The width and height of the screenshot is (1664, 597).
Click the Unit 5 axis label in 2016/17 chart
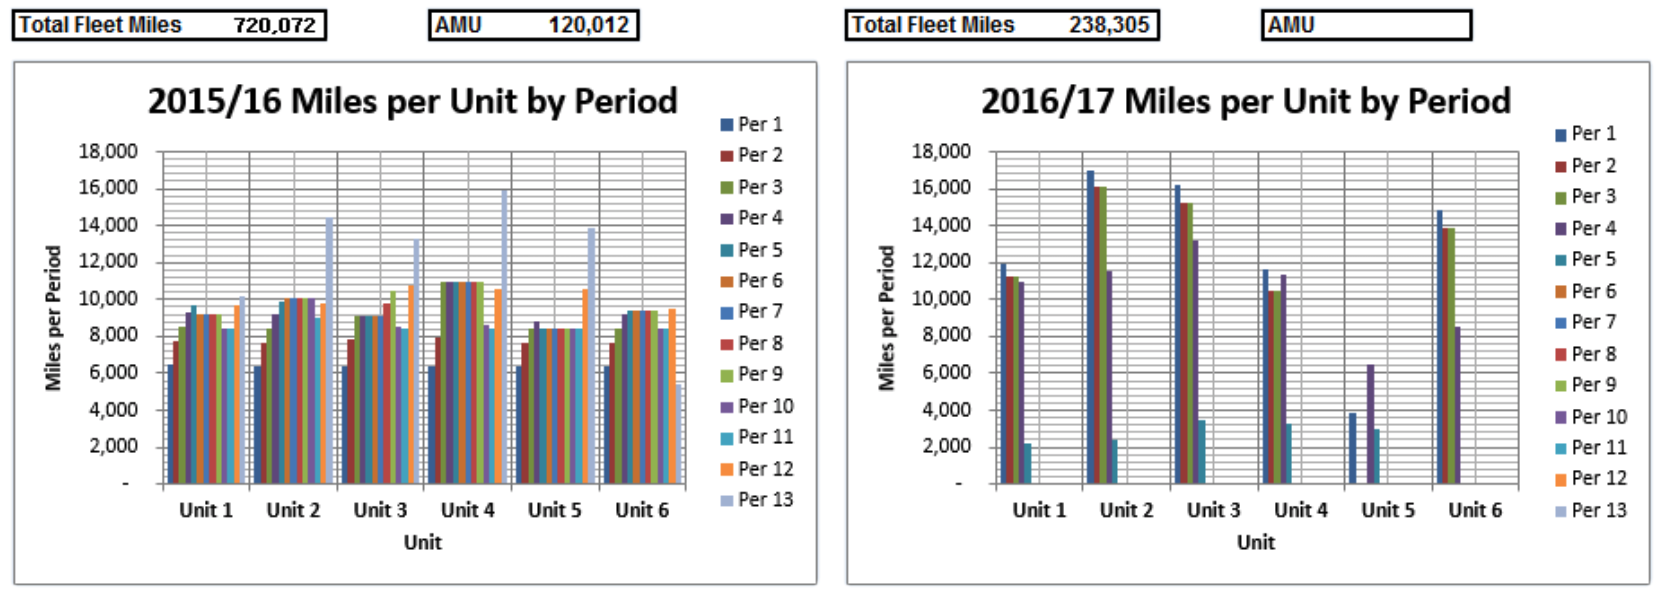[1387, 510]
